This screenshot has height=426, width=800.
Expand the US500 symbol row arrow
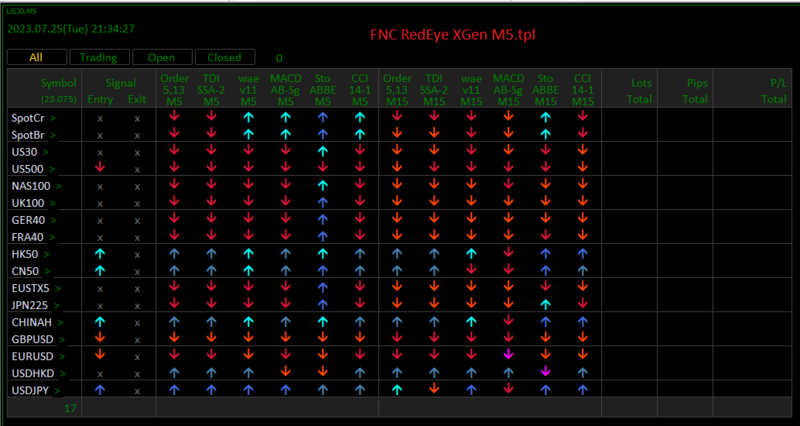pos(53,169)
